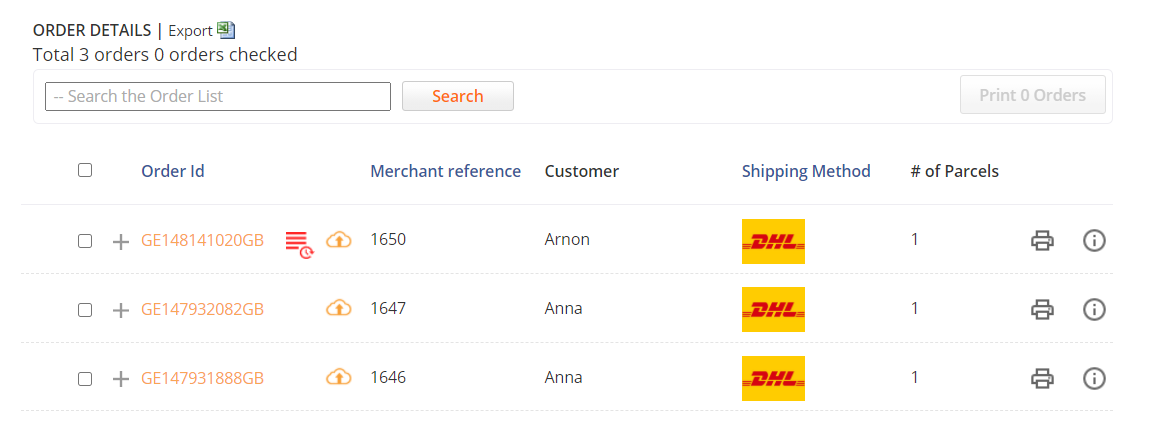Viewport: 1164px width, 447px height.
Task: Open the info icon for order GE147931888GB
Action: (1095, 378)
